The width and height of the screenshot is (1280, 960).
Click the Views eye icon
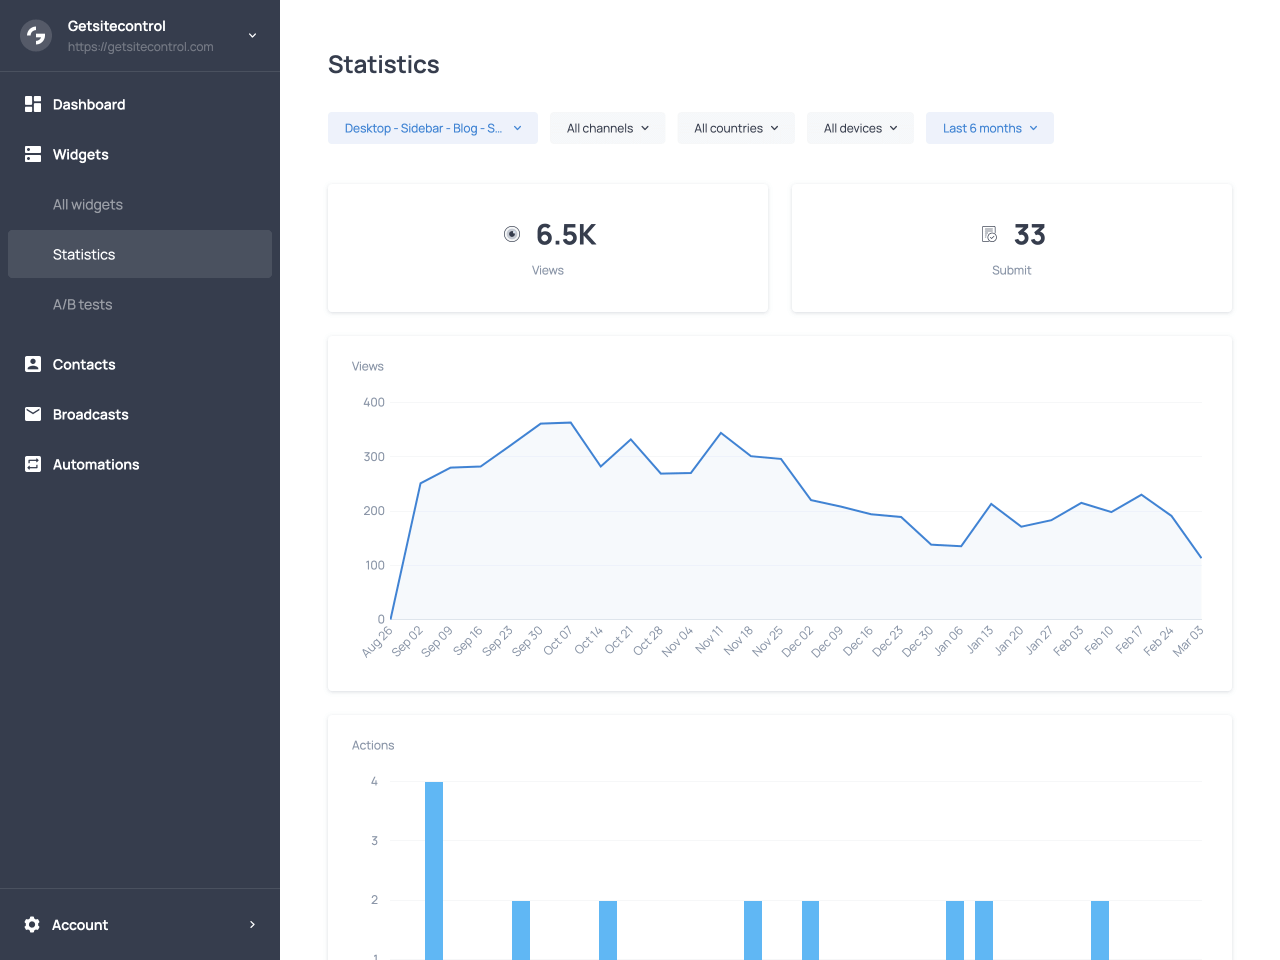coord(512,234)
